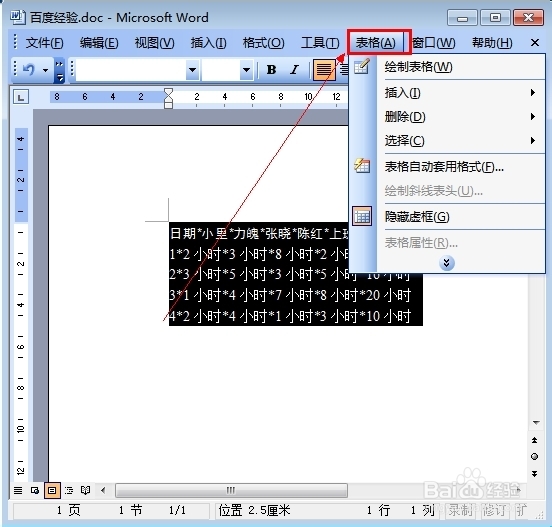Click the Undo toolbar icon

pos(29,69)
